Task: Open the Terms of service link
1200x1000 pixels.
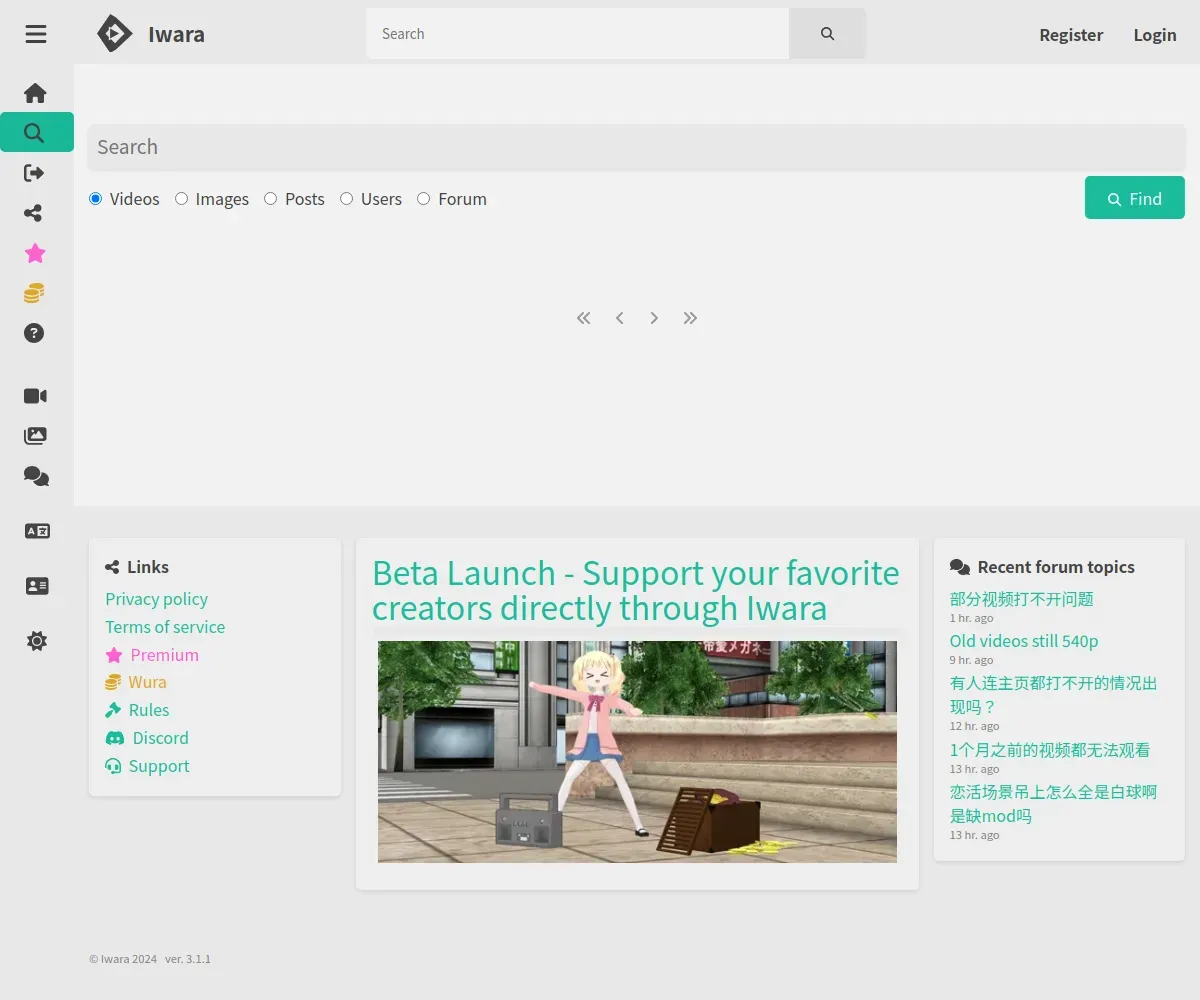Action: tap(165, 627)
